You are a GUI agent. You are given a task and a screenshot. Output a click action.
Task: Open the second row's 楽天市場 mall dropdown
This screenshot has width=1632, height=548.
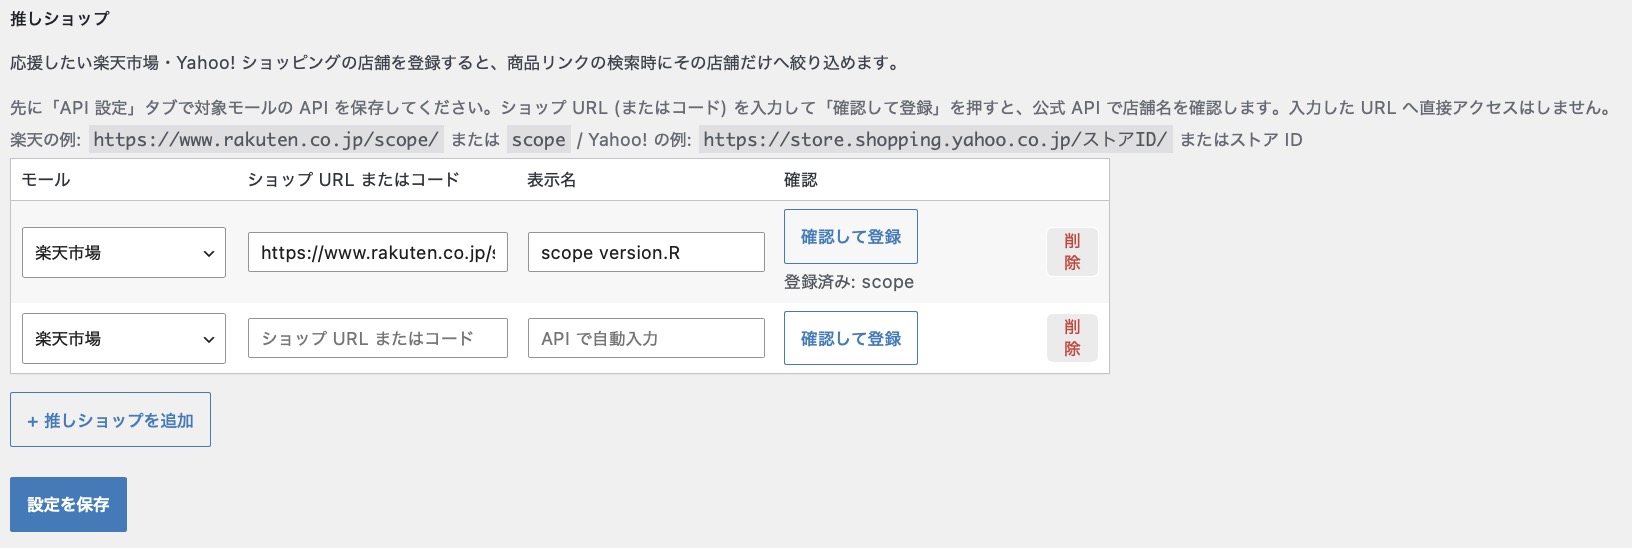point(124,339)
